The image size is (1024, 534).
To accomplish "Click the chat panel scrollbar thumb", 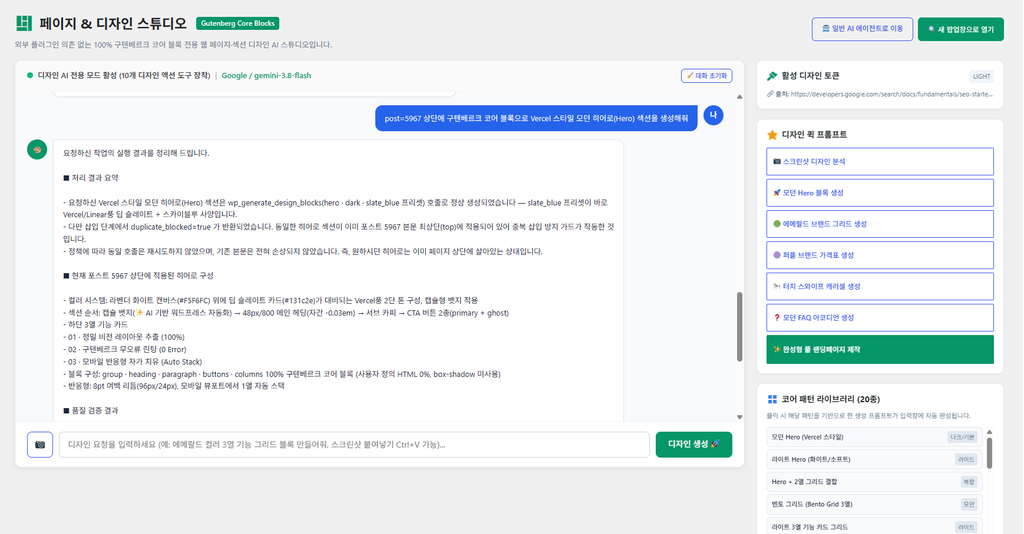I will pyautogui.click(x=739, y=326).
